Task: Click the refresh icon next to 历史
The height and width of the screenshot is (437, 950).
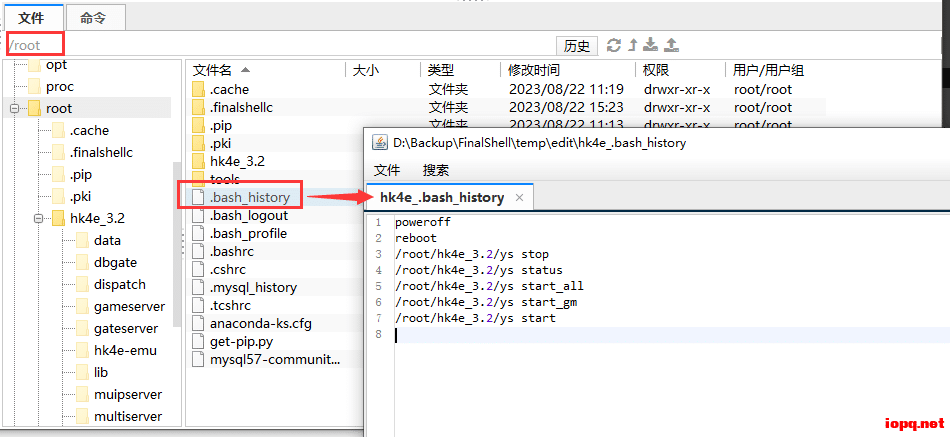Action: point(614,45)
